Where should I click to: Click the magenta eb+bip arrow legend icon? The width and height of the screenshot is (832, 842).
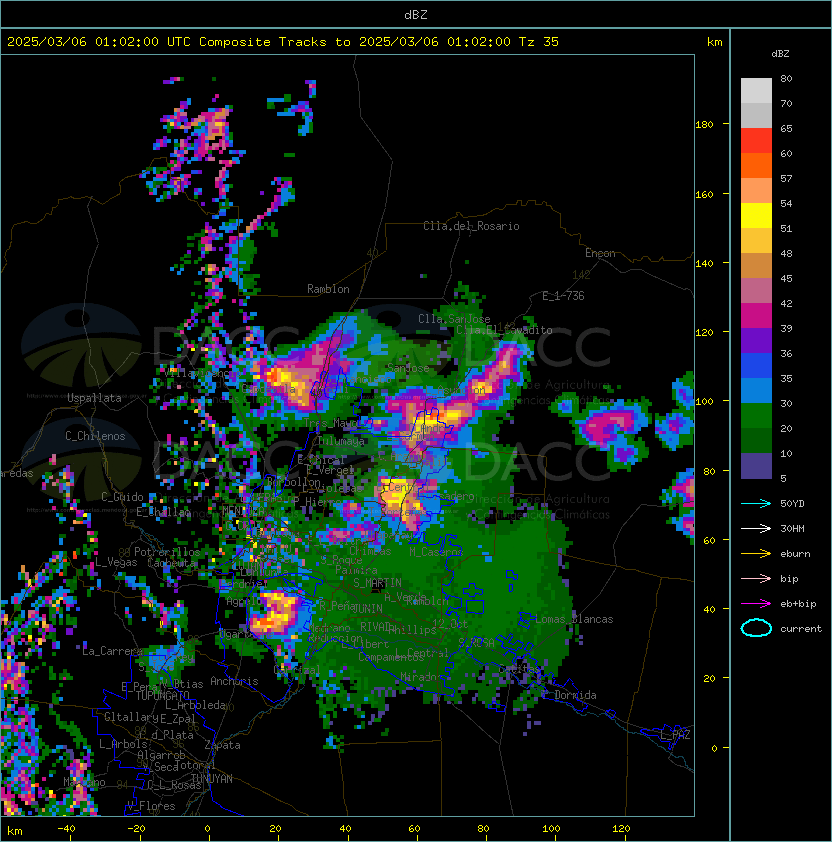pyautogui.click(x=756, y=604)
